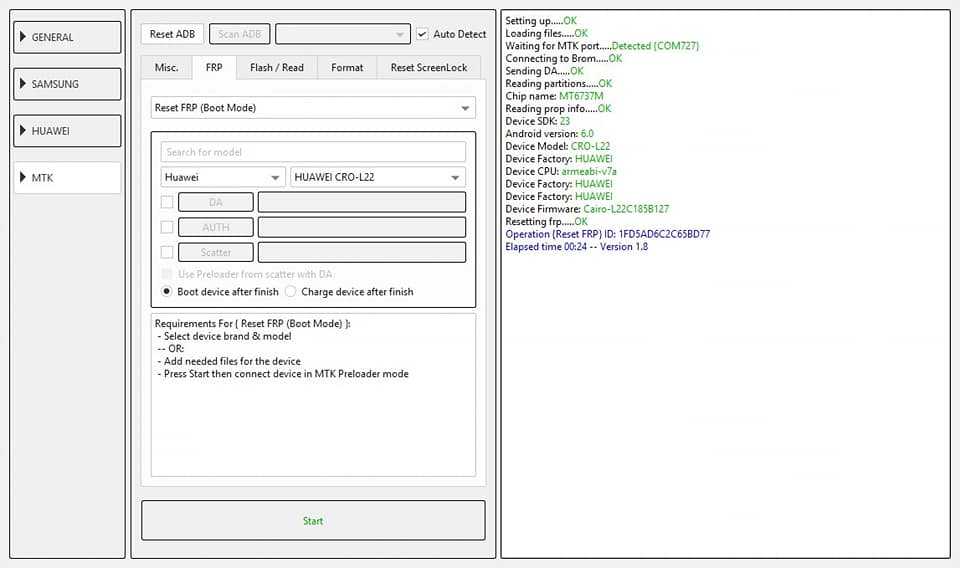Toggle the DA file checkbox
Screen dimensions: 960x568
[x=167, y=202]
